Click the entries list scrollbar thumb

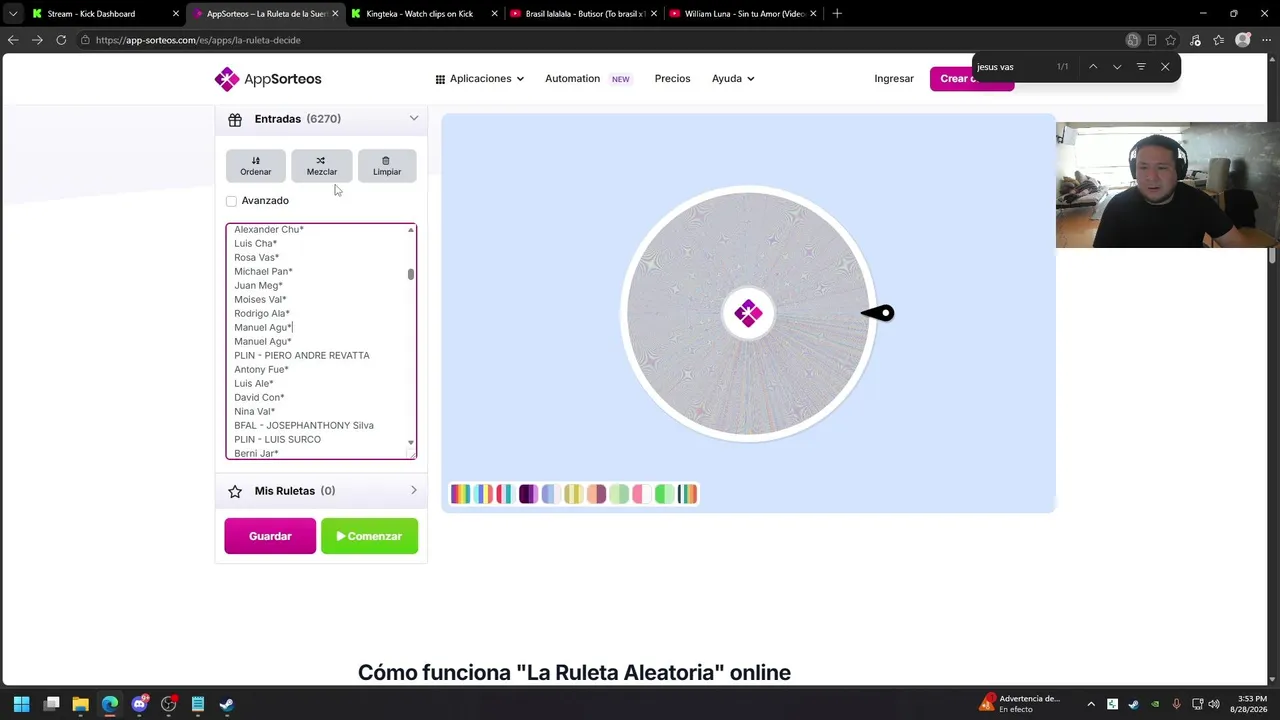point(410,274)
